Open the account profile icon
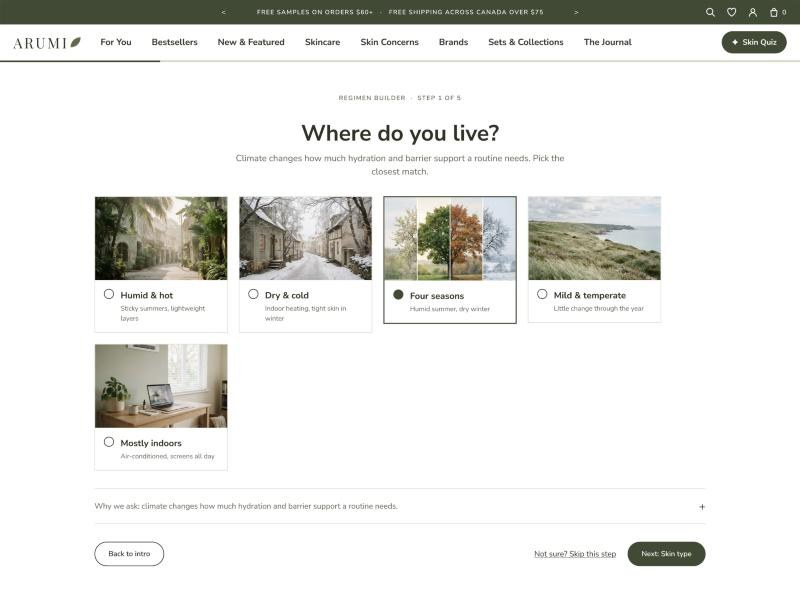This screenshot has width=800, height=600. coord(753,12)
